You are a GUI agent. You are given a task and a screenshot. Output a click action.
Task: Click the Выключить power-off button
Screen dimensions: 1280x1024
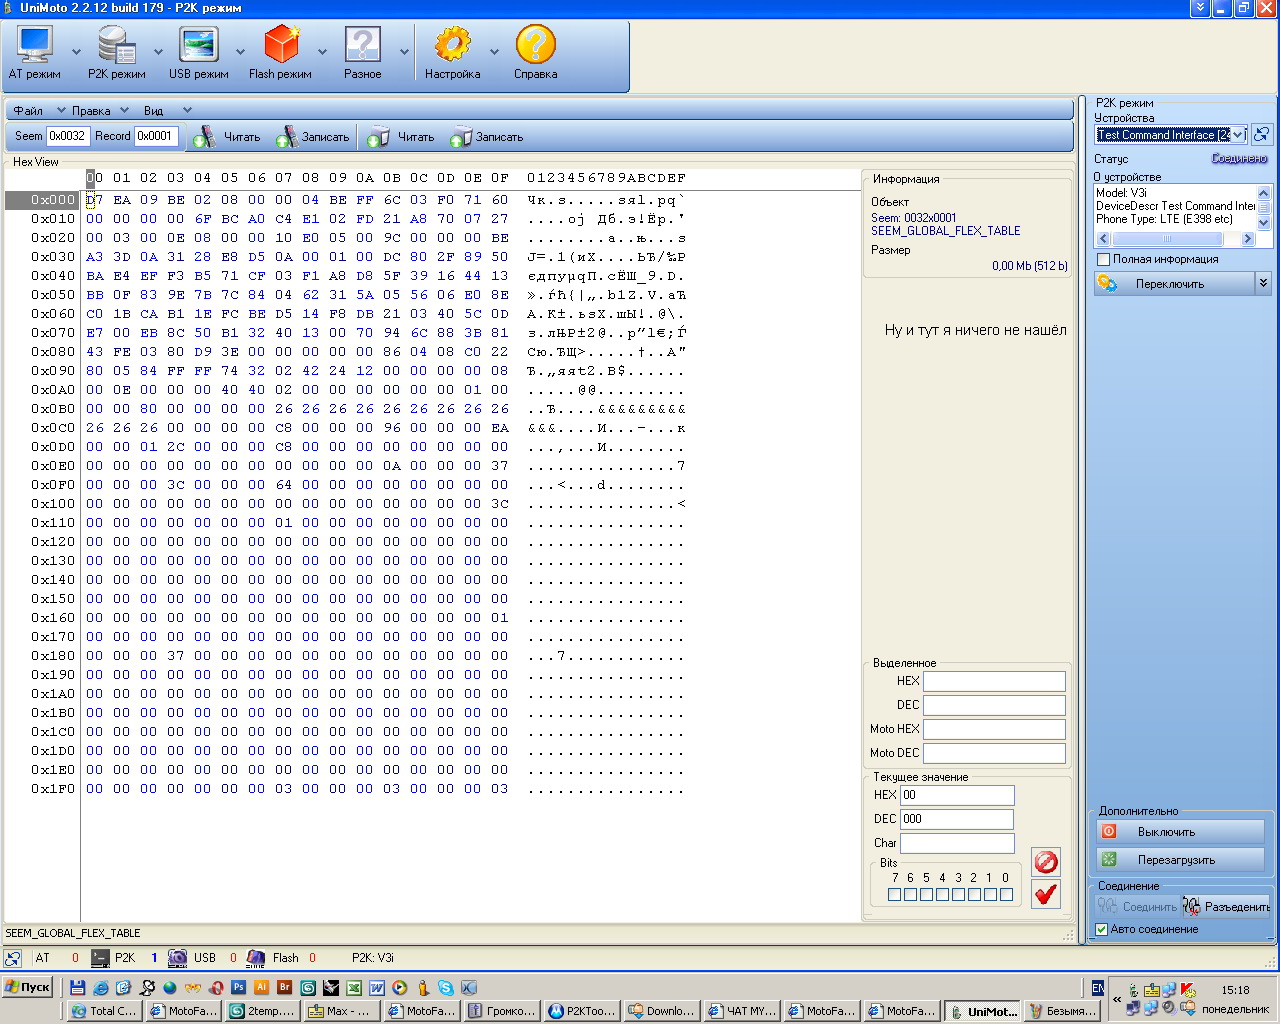[x=1180, y=832]
